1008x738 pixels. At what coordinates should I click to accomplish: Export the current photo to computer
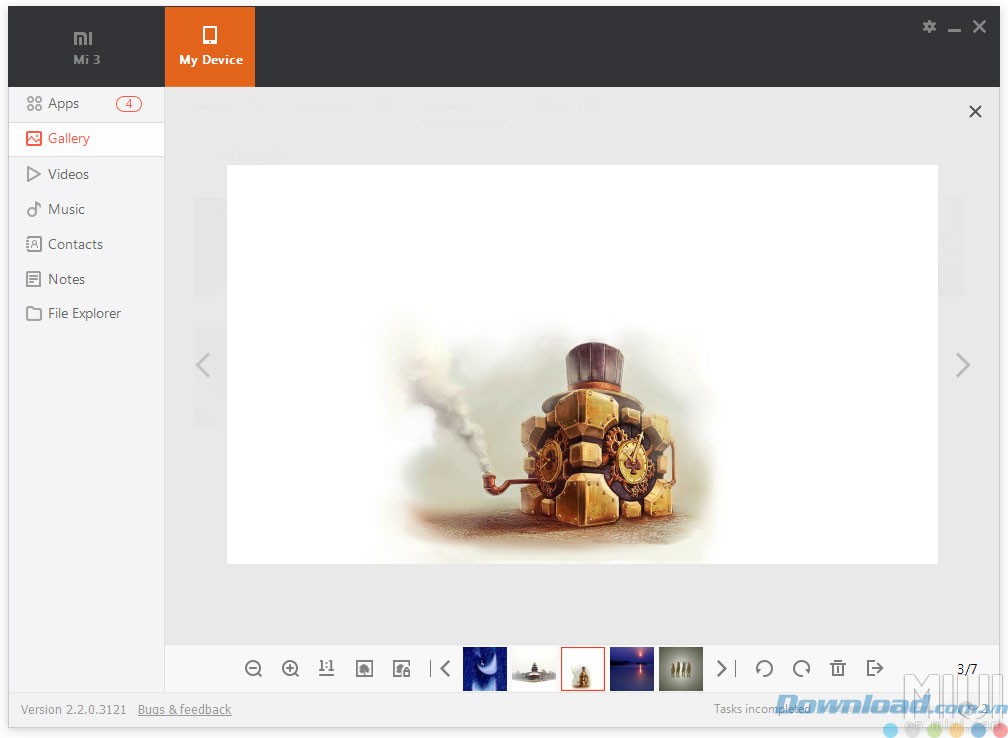(875, 668)
